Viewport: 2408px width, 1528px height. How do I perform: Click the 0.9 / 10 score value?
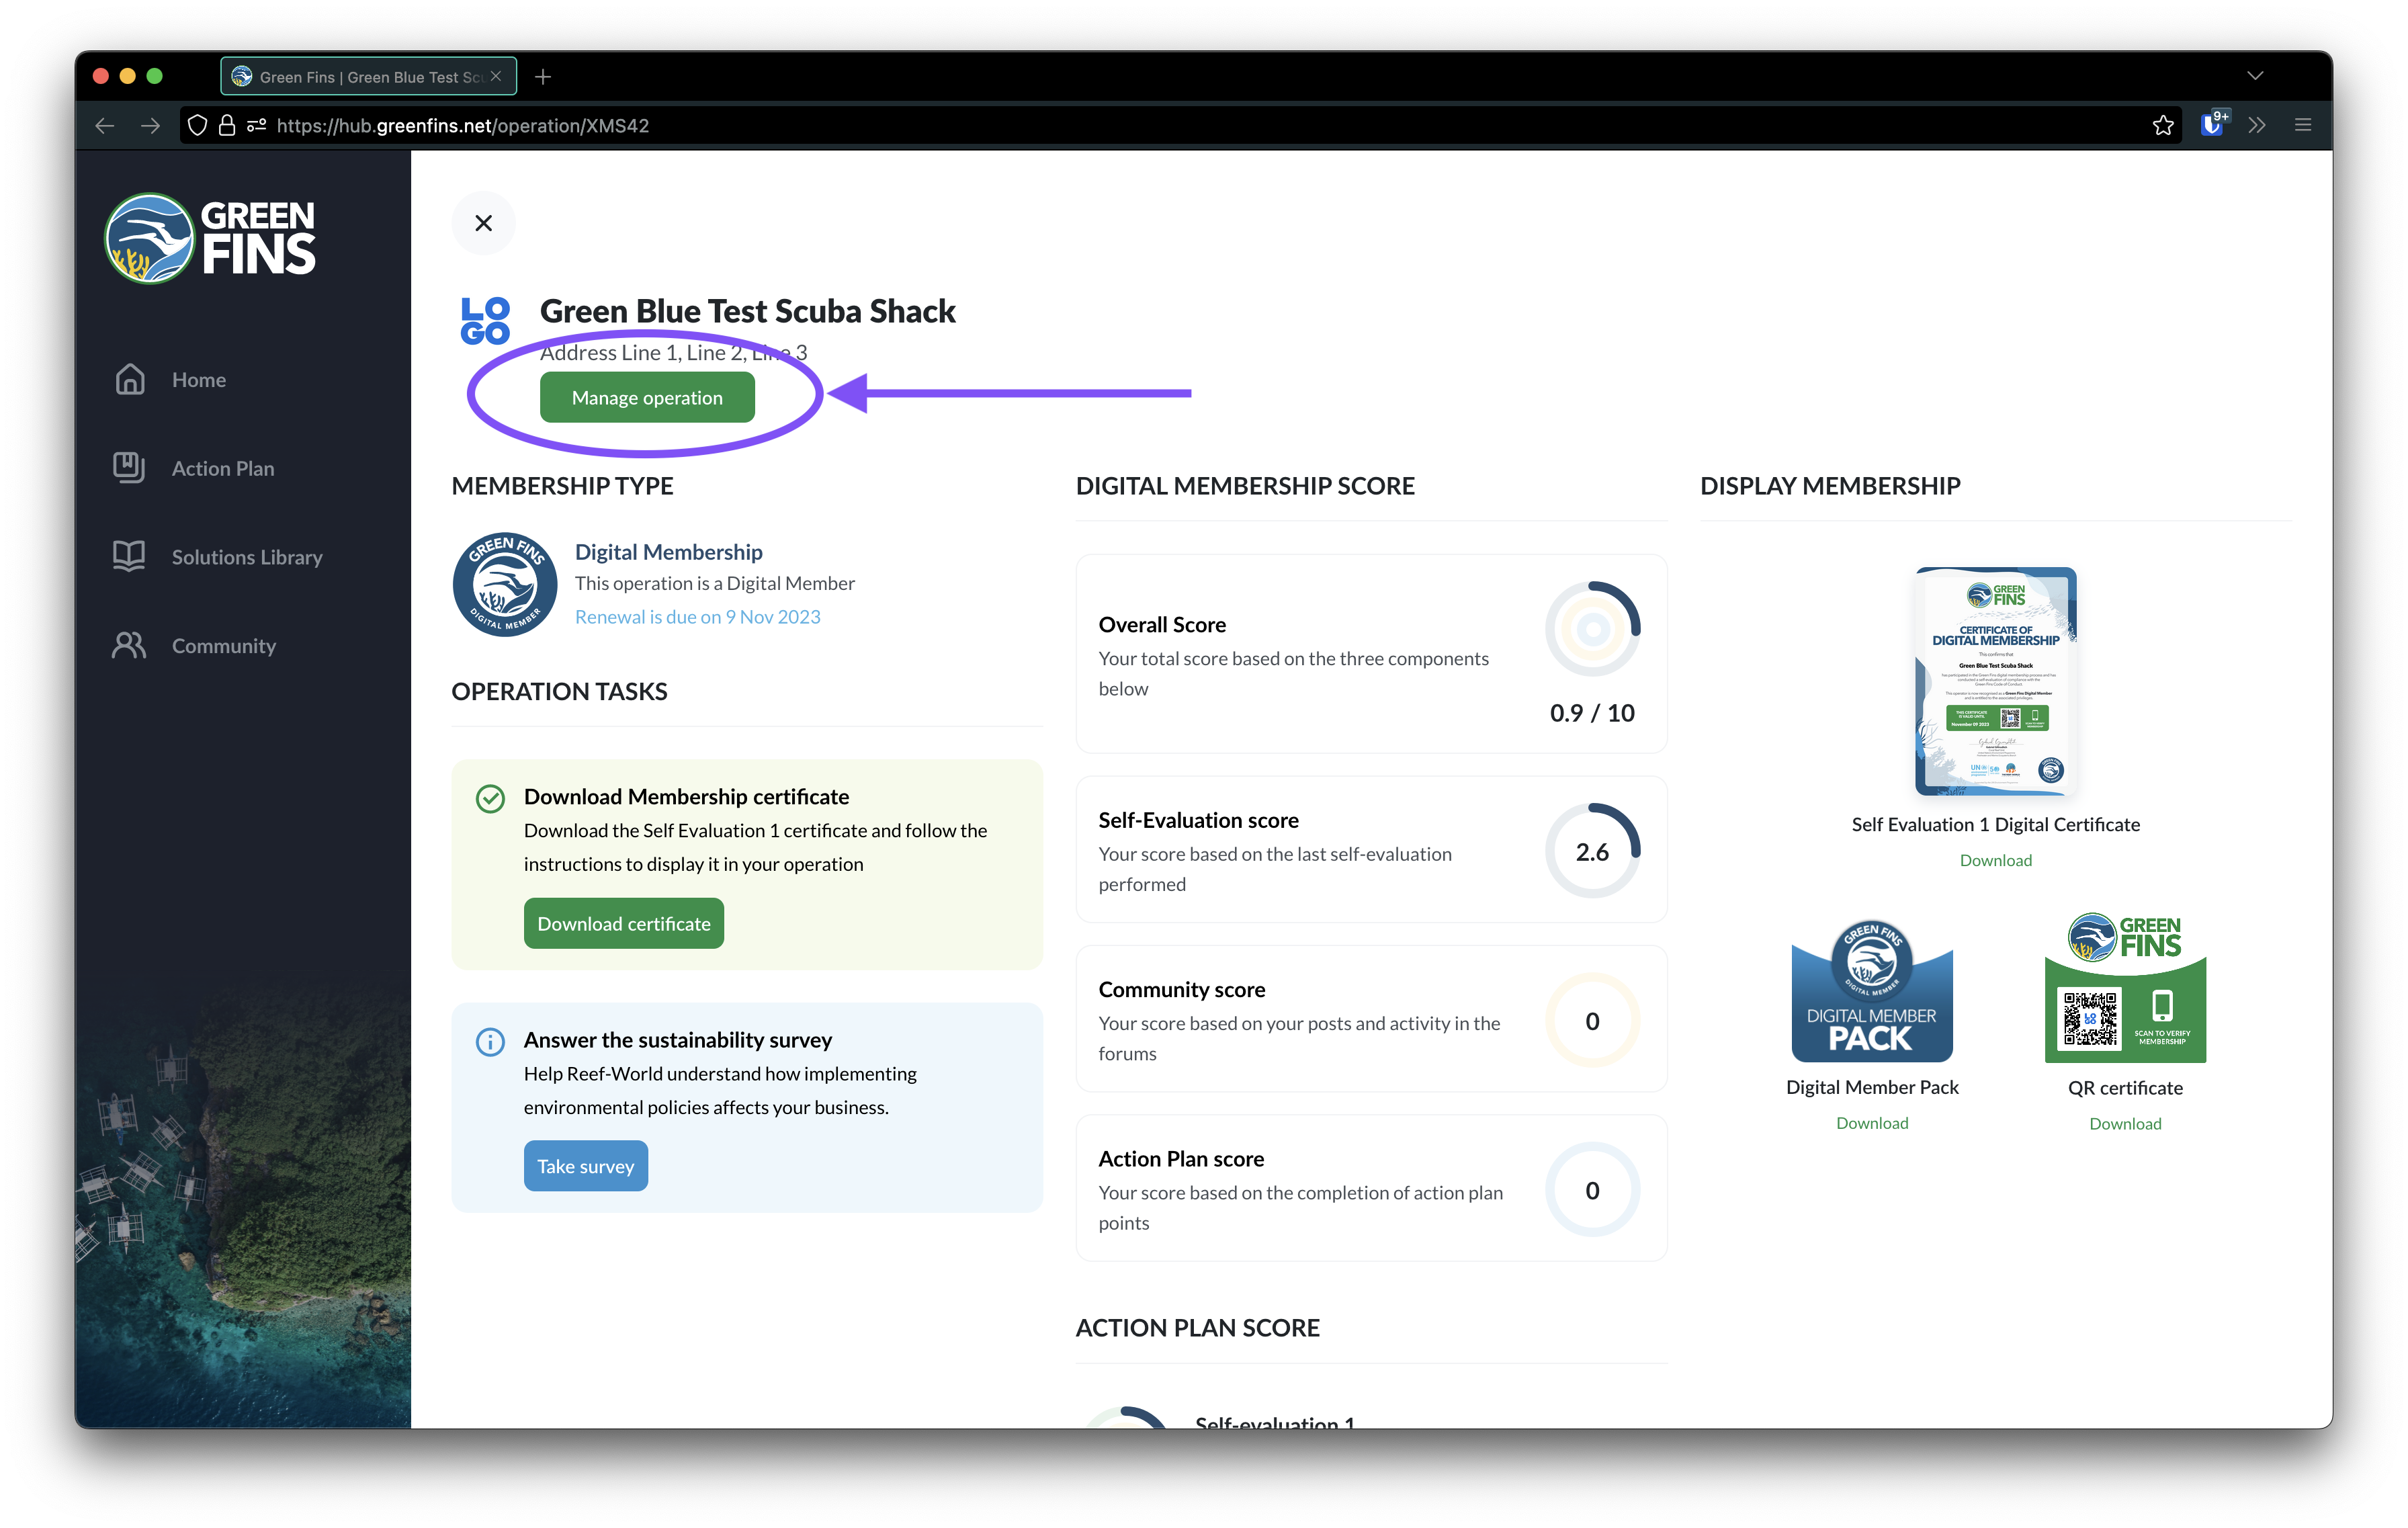pos(1592,713)
